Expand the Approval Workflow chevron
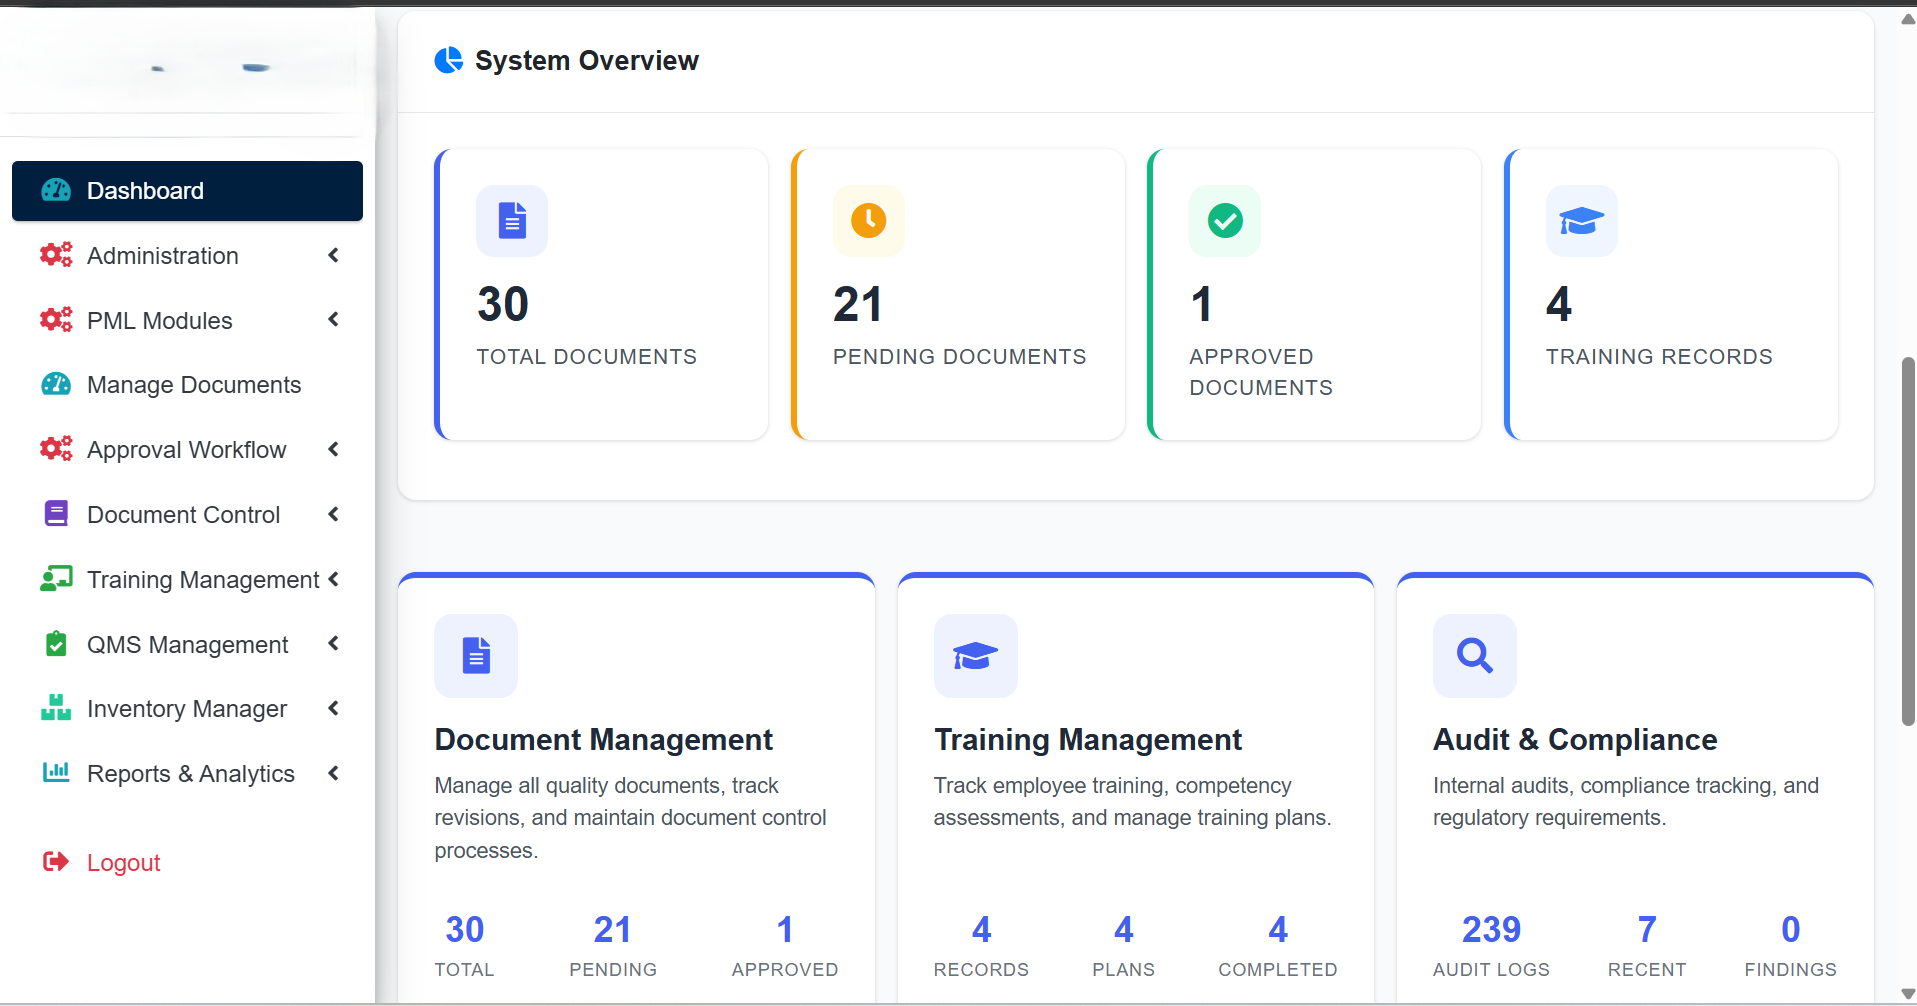Screen dimensions: 1917x1006 [x=334, y=450]
